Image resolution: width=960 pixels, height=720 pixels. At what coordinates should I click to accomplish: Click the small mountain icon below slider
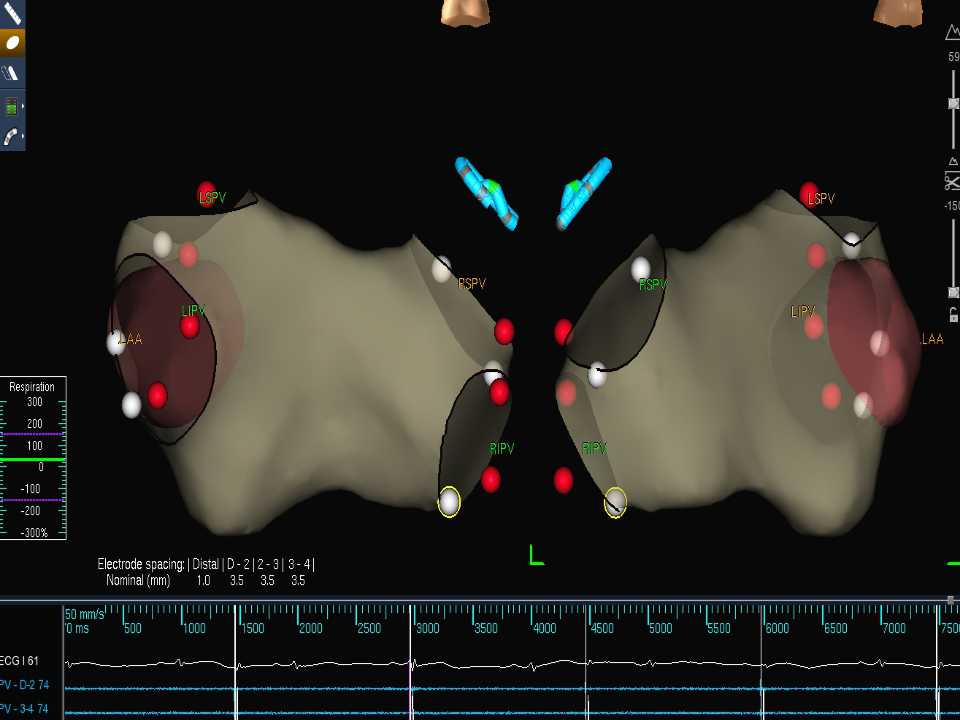click(x=953, y=161)
